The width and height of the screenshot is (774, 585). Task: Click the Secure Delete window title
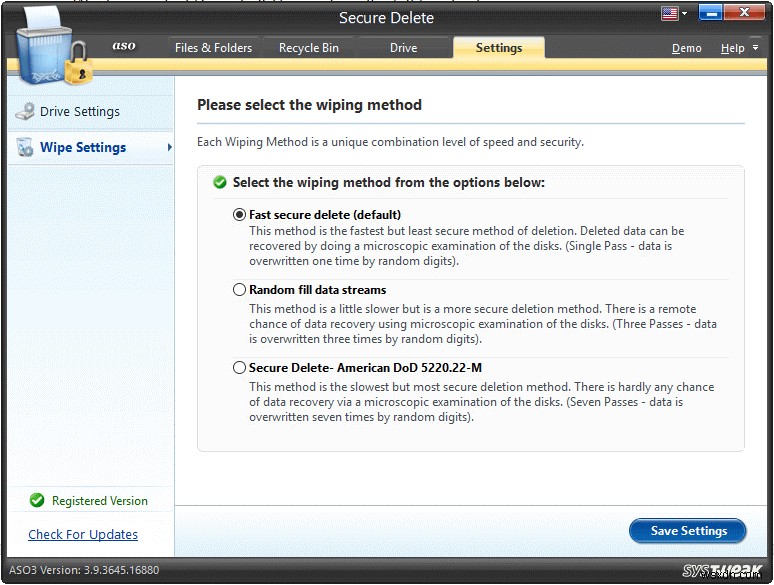tap(387, 18)
